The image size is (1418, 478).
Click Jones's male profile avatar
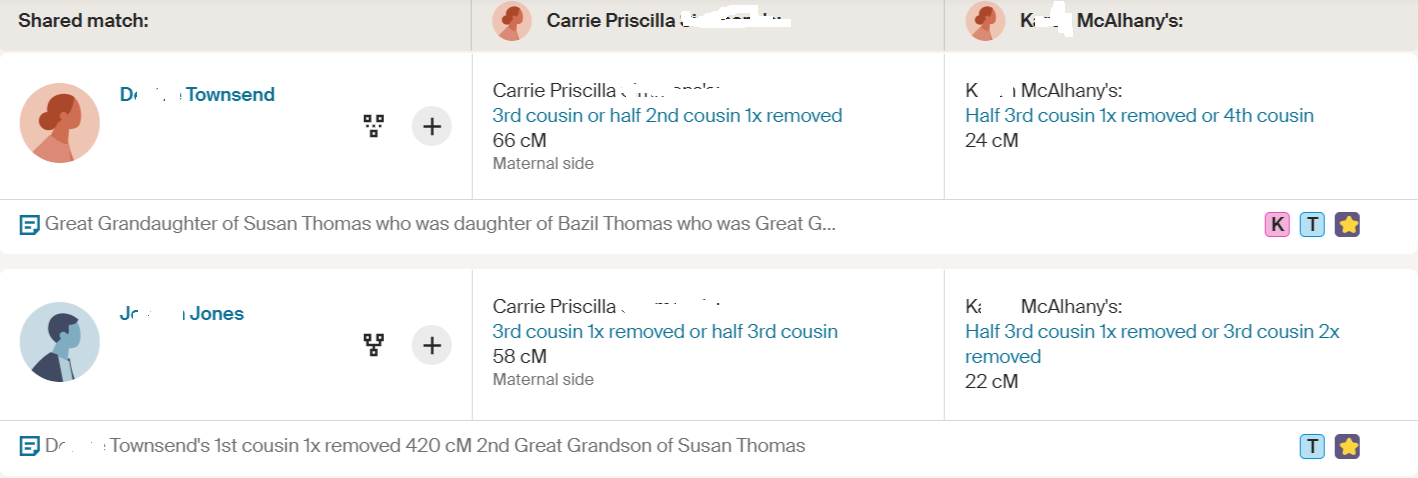(60, 342)
